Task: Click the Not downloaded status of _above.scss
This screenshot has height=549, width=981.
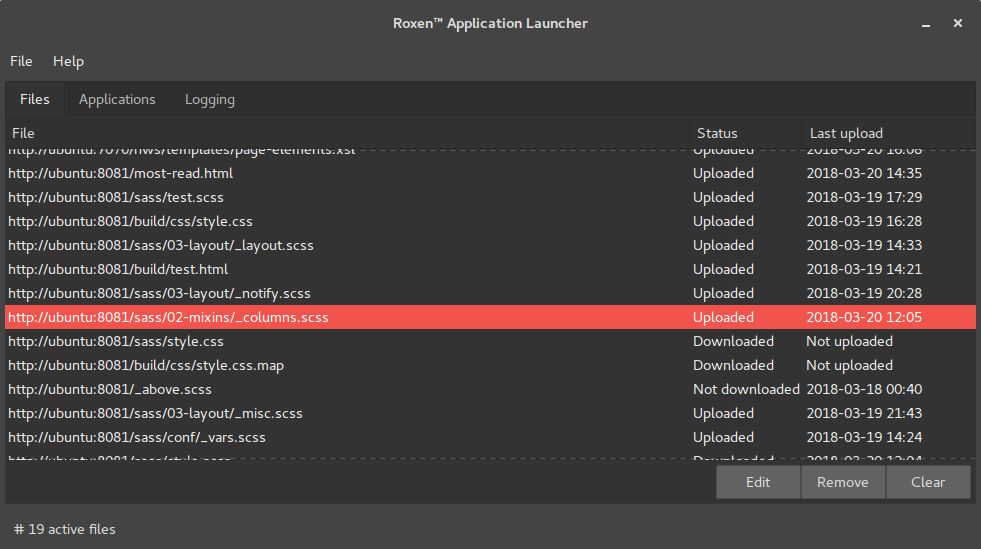Action: click(x=746, y=389)
